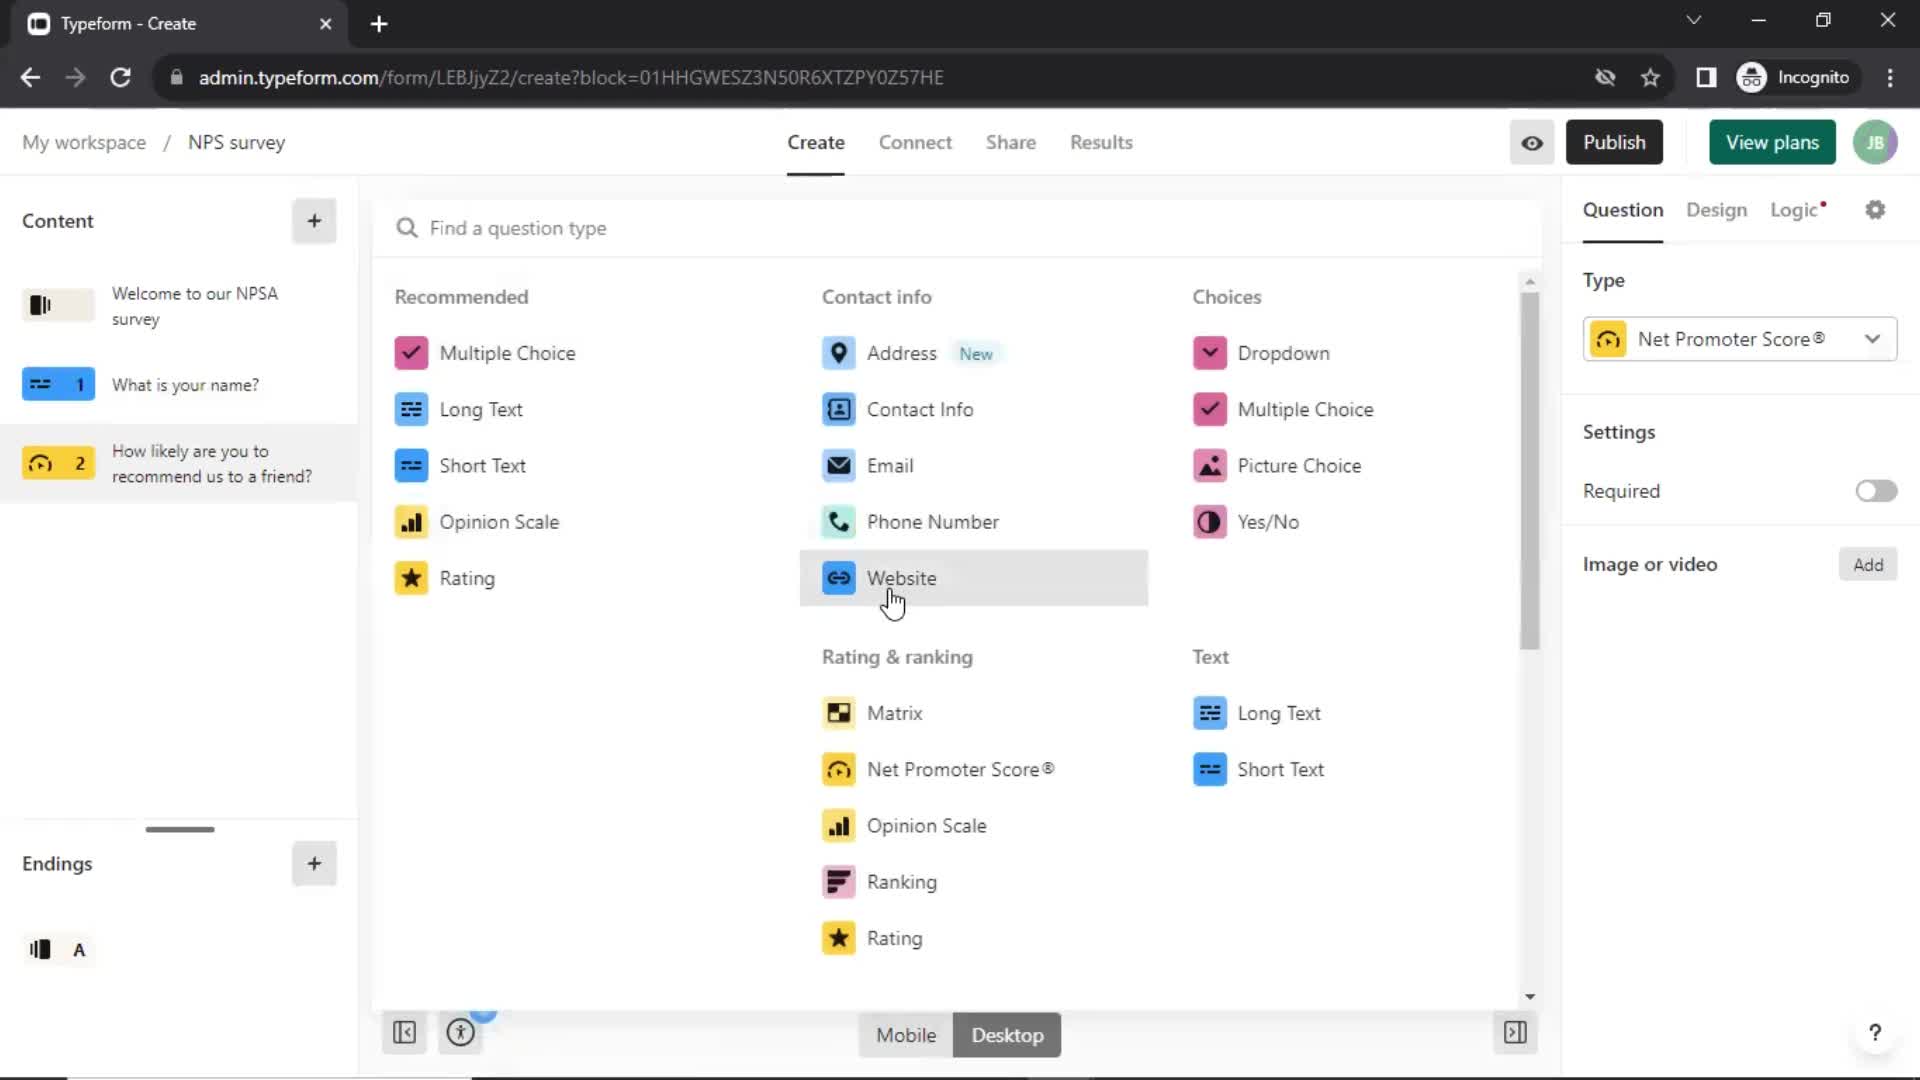The width and height of the screenshot is (1920, 1080).
Task: Click the question type list scrollbar
Action: [1529, 470]
